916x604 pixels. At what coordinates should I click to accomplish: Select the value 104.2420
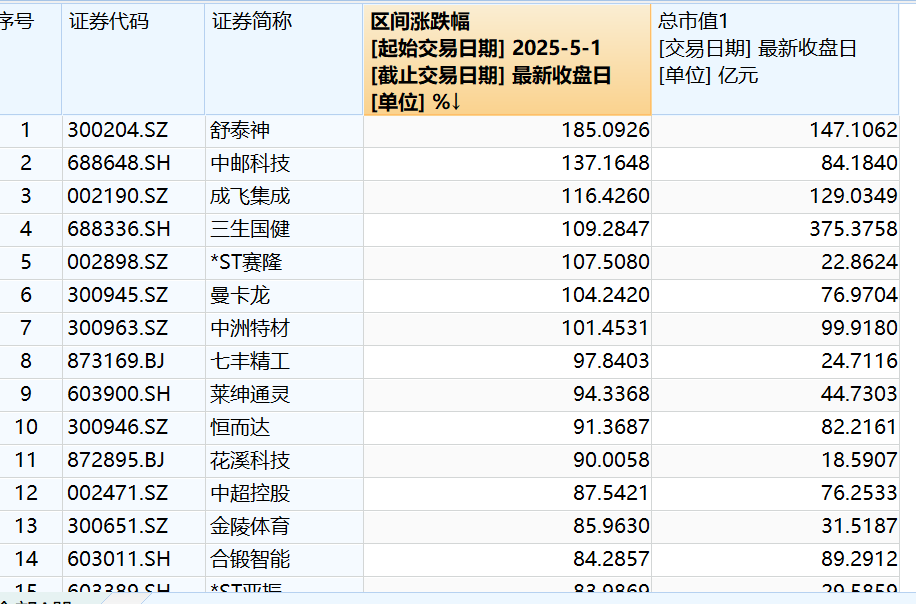[x=605, y=295]
